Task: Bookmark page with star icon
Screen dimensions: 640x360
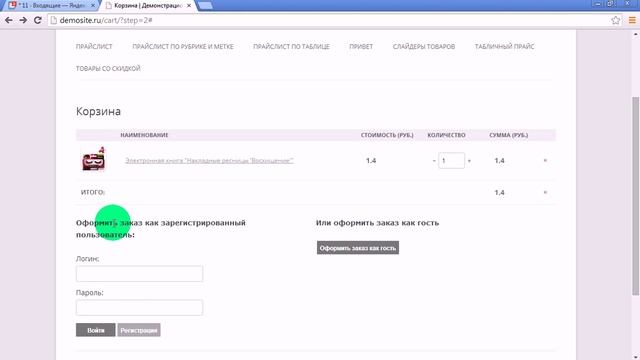Action: pyautogui.click(x=616, y=20)
